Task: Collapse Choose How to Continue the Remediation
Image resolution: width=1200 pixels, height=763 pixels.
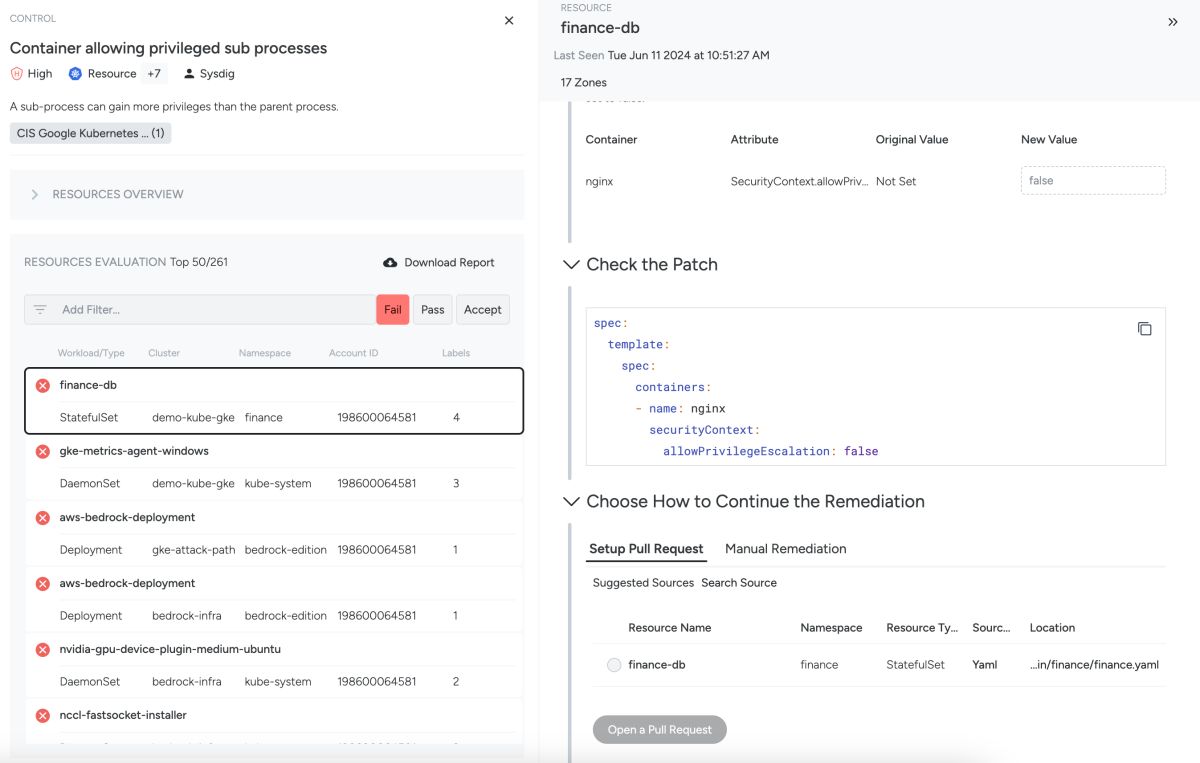Action: click(571, 502)
